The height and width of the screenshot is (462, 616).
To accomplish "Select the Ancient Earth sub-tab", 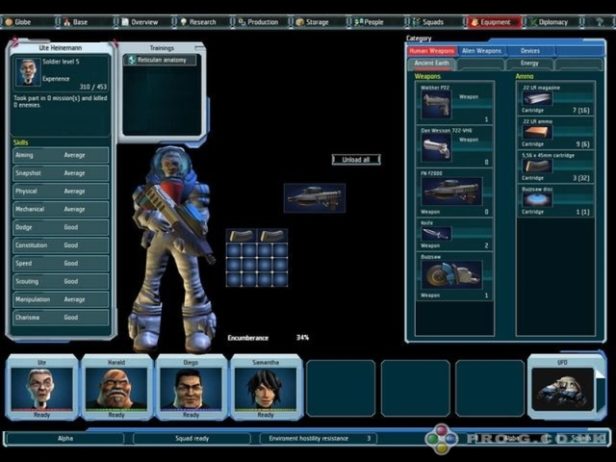I will [432, 63].
